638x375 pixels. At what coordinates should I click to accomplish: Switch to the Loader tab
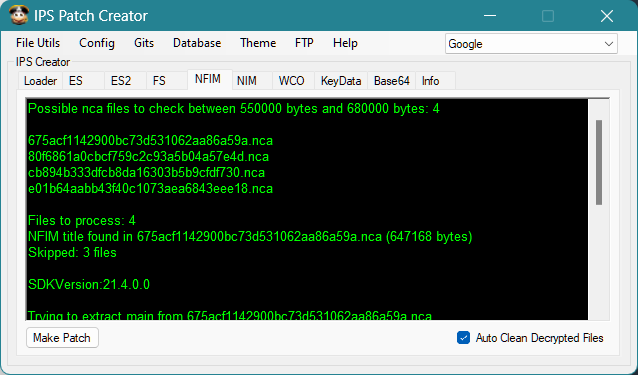click(40, 81)
